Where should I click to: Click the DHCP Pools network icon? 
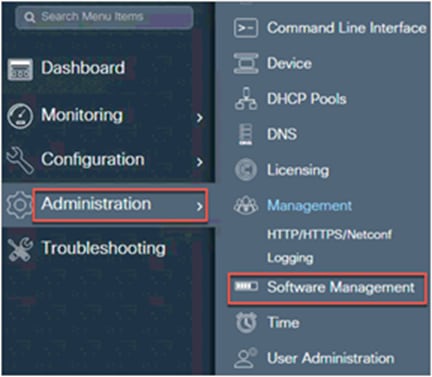[x=246, y=99]
